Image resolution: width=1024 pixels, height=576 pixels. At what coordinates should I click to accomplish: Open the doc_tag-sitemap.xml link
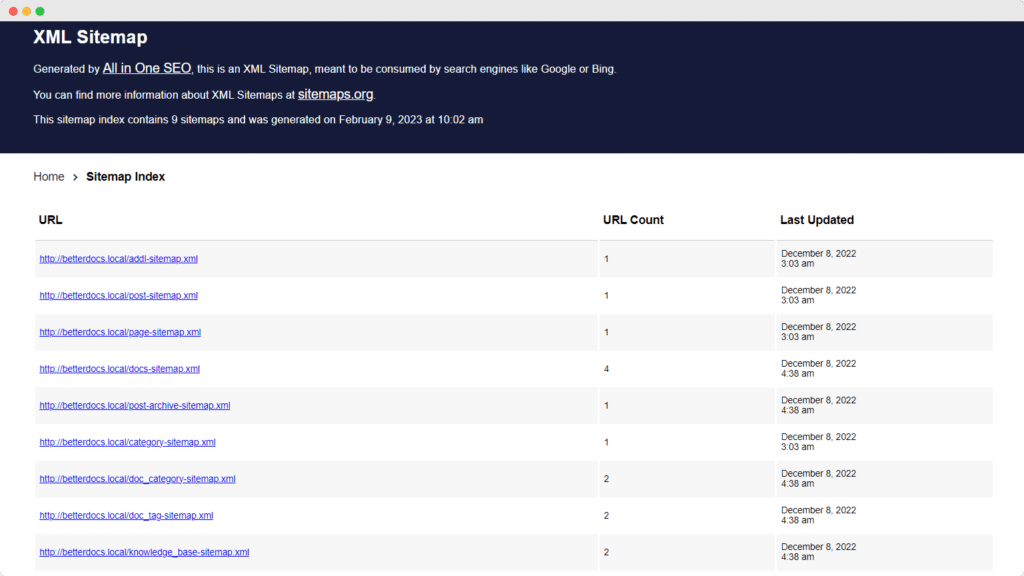pyautogui.click(x=125, y=515)
